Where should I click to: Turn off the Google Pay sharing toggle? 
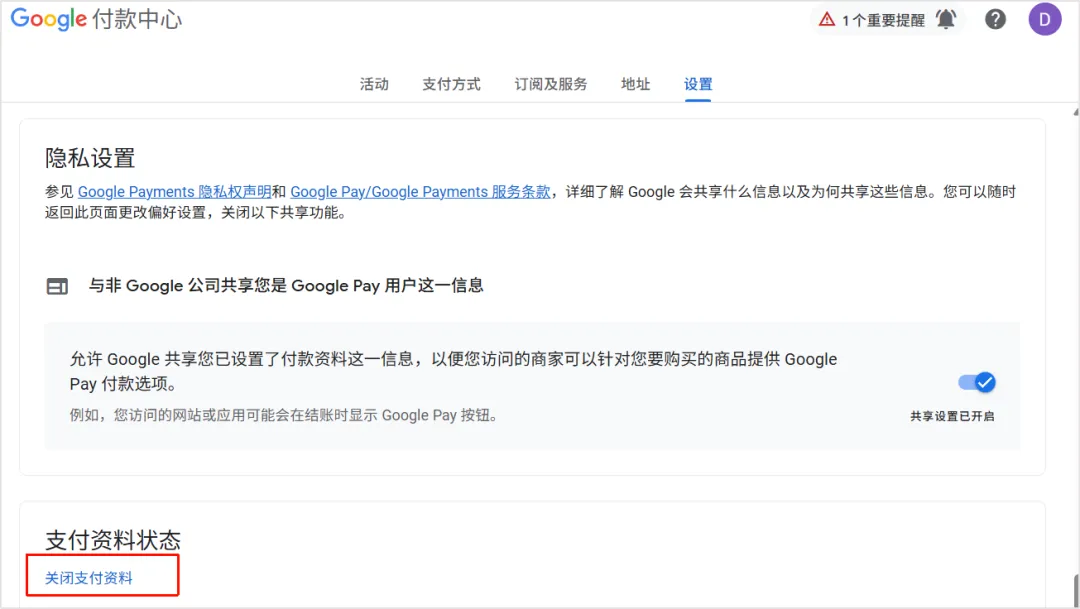coord(976,382)
